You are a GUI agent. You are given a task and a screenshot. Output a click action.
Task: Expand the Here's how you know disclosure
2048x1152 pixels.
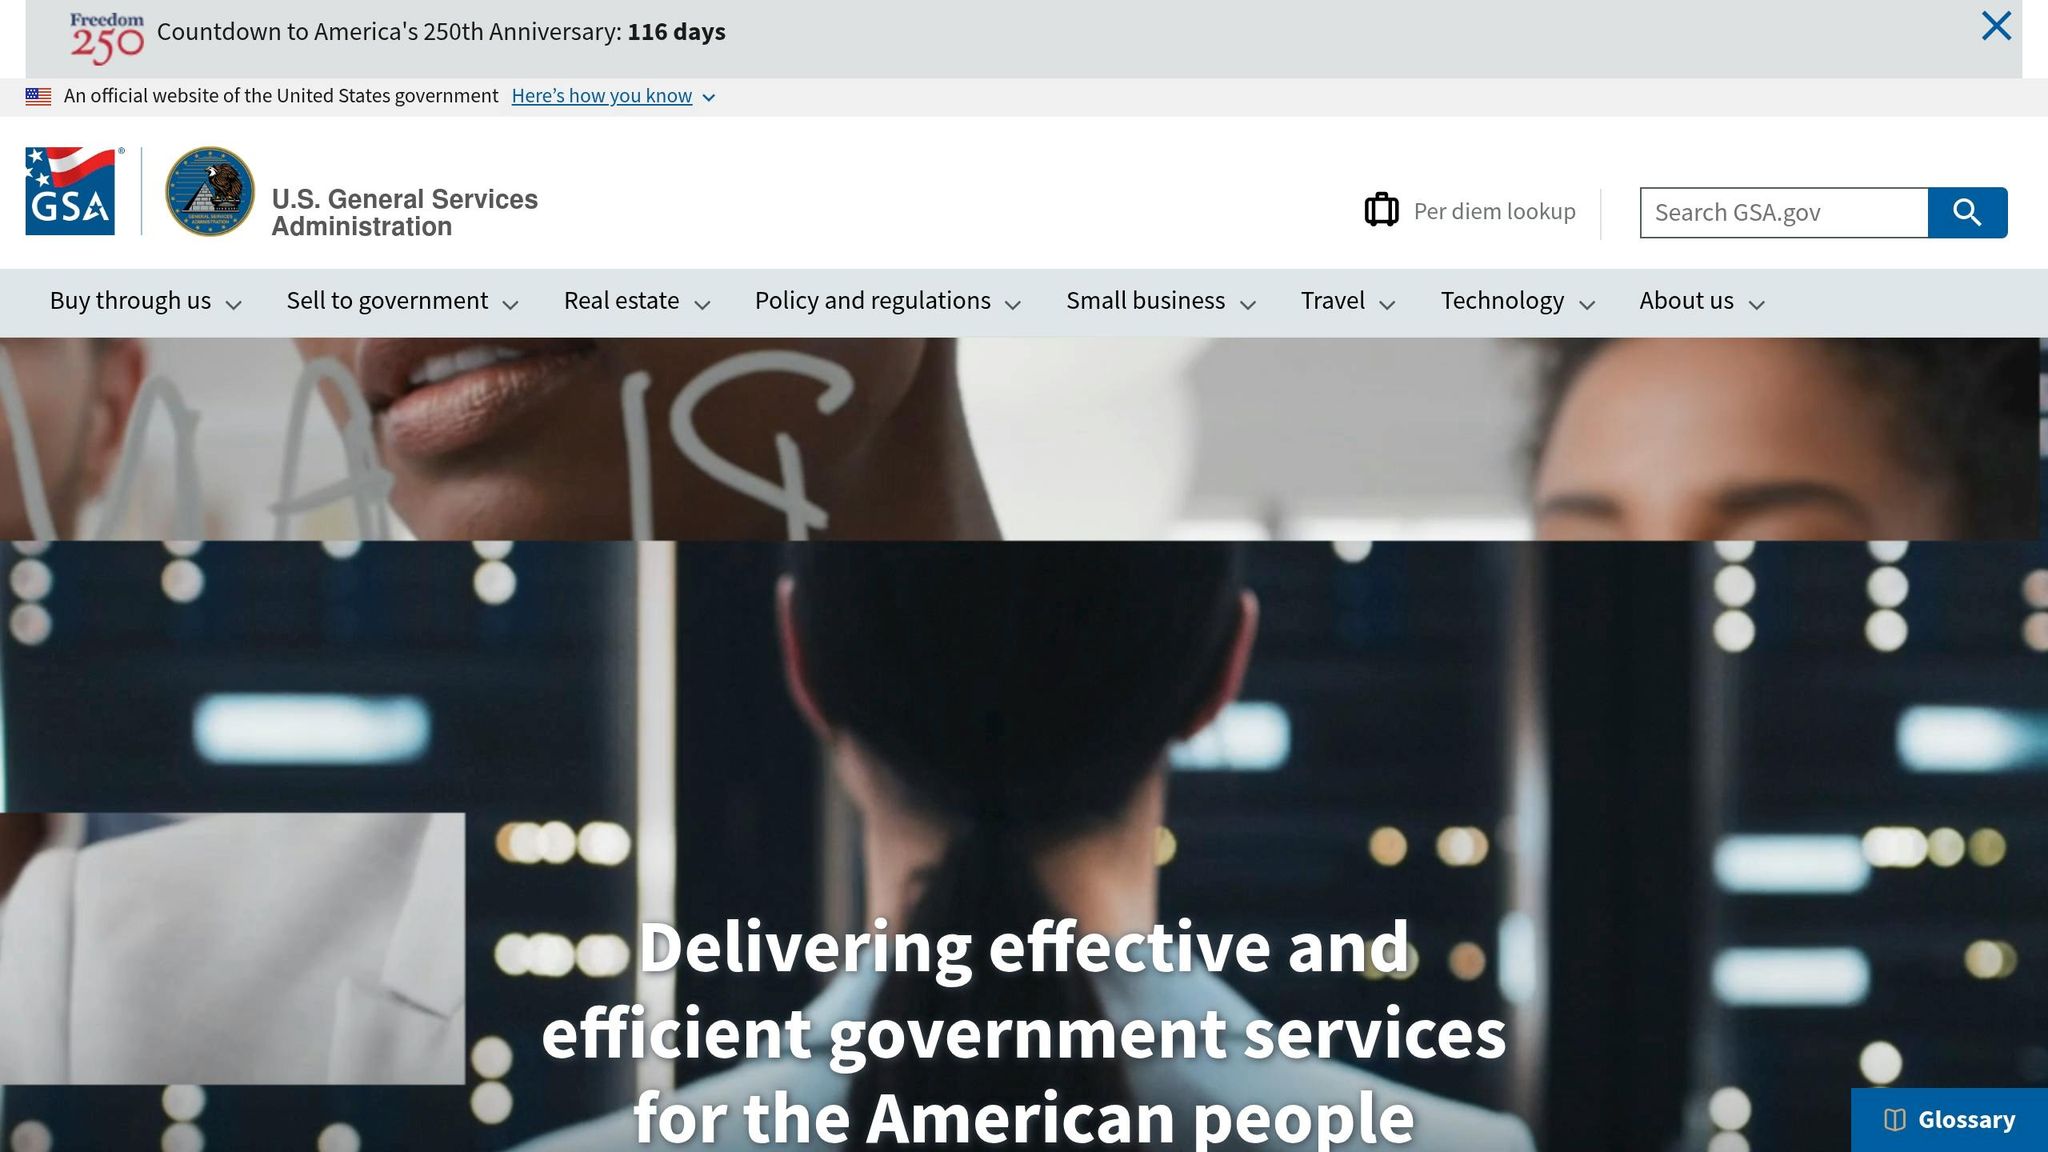613,96
